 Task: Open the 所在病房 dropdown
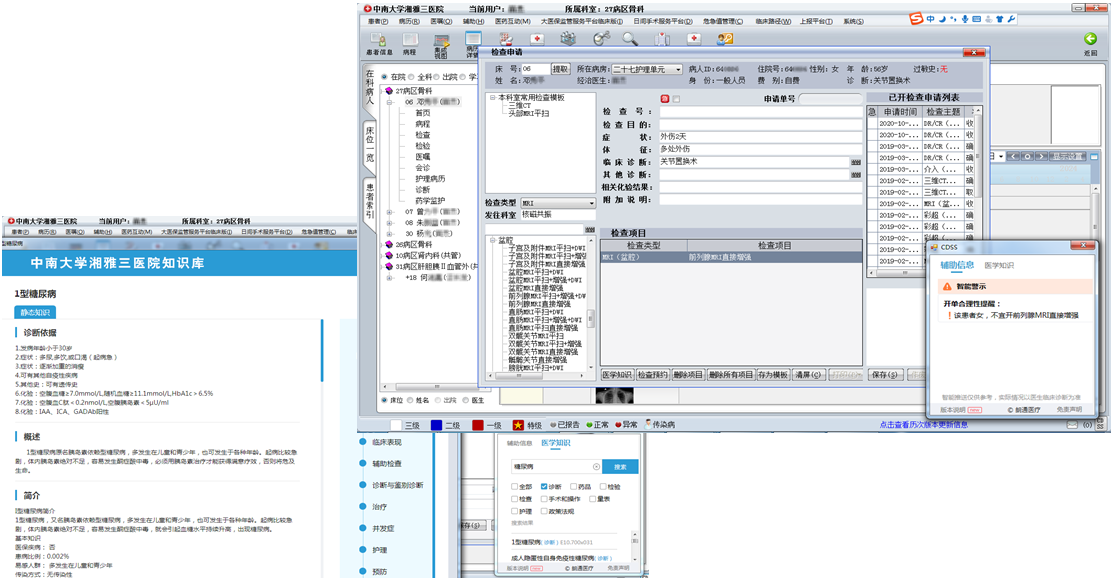[677, 70]
